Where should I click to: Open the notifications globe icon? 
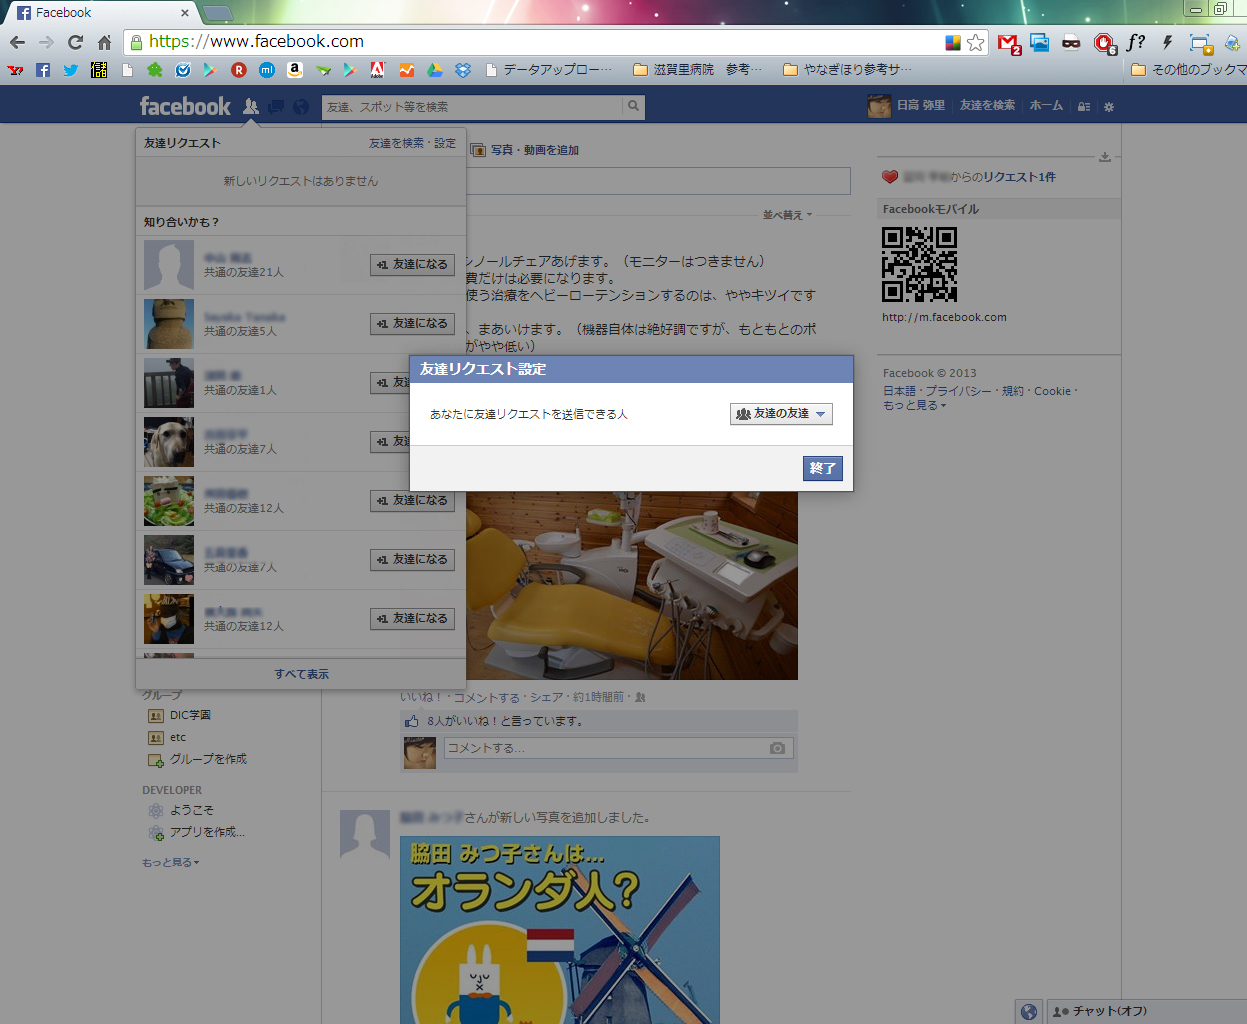coord(301,106)
